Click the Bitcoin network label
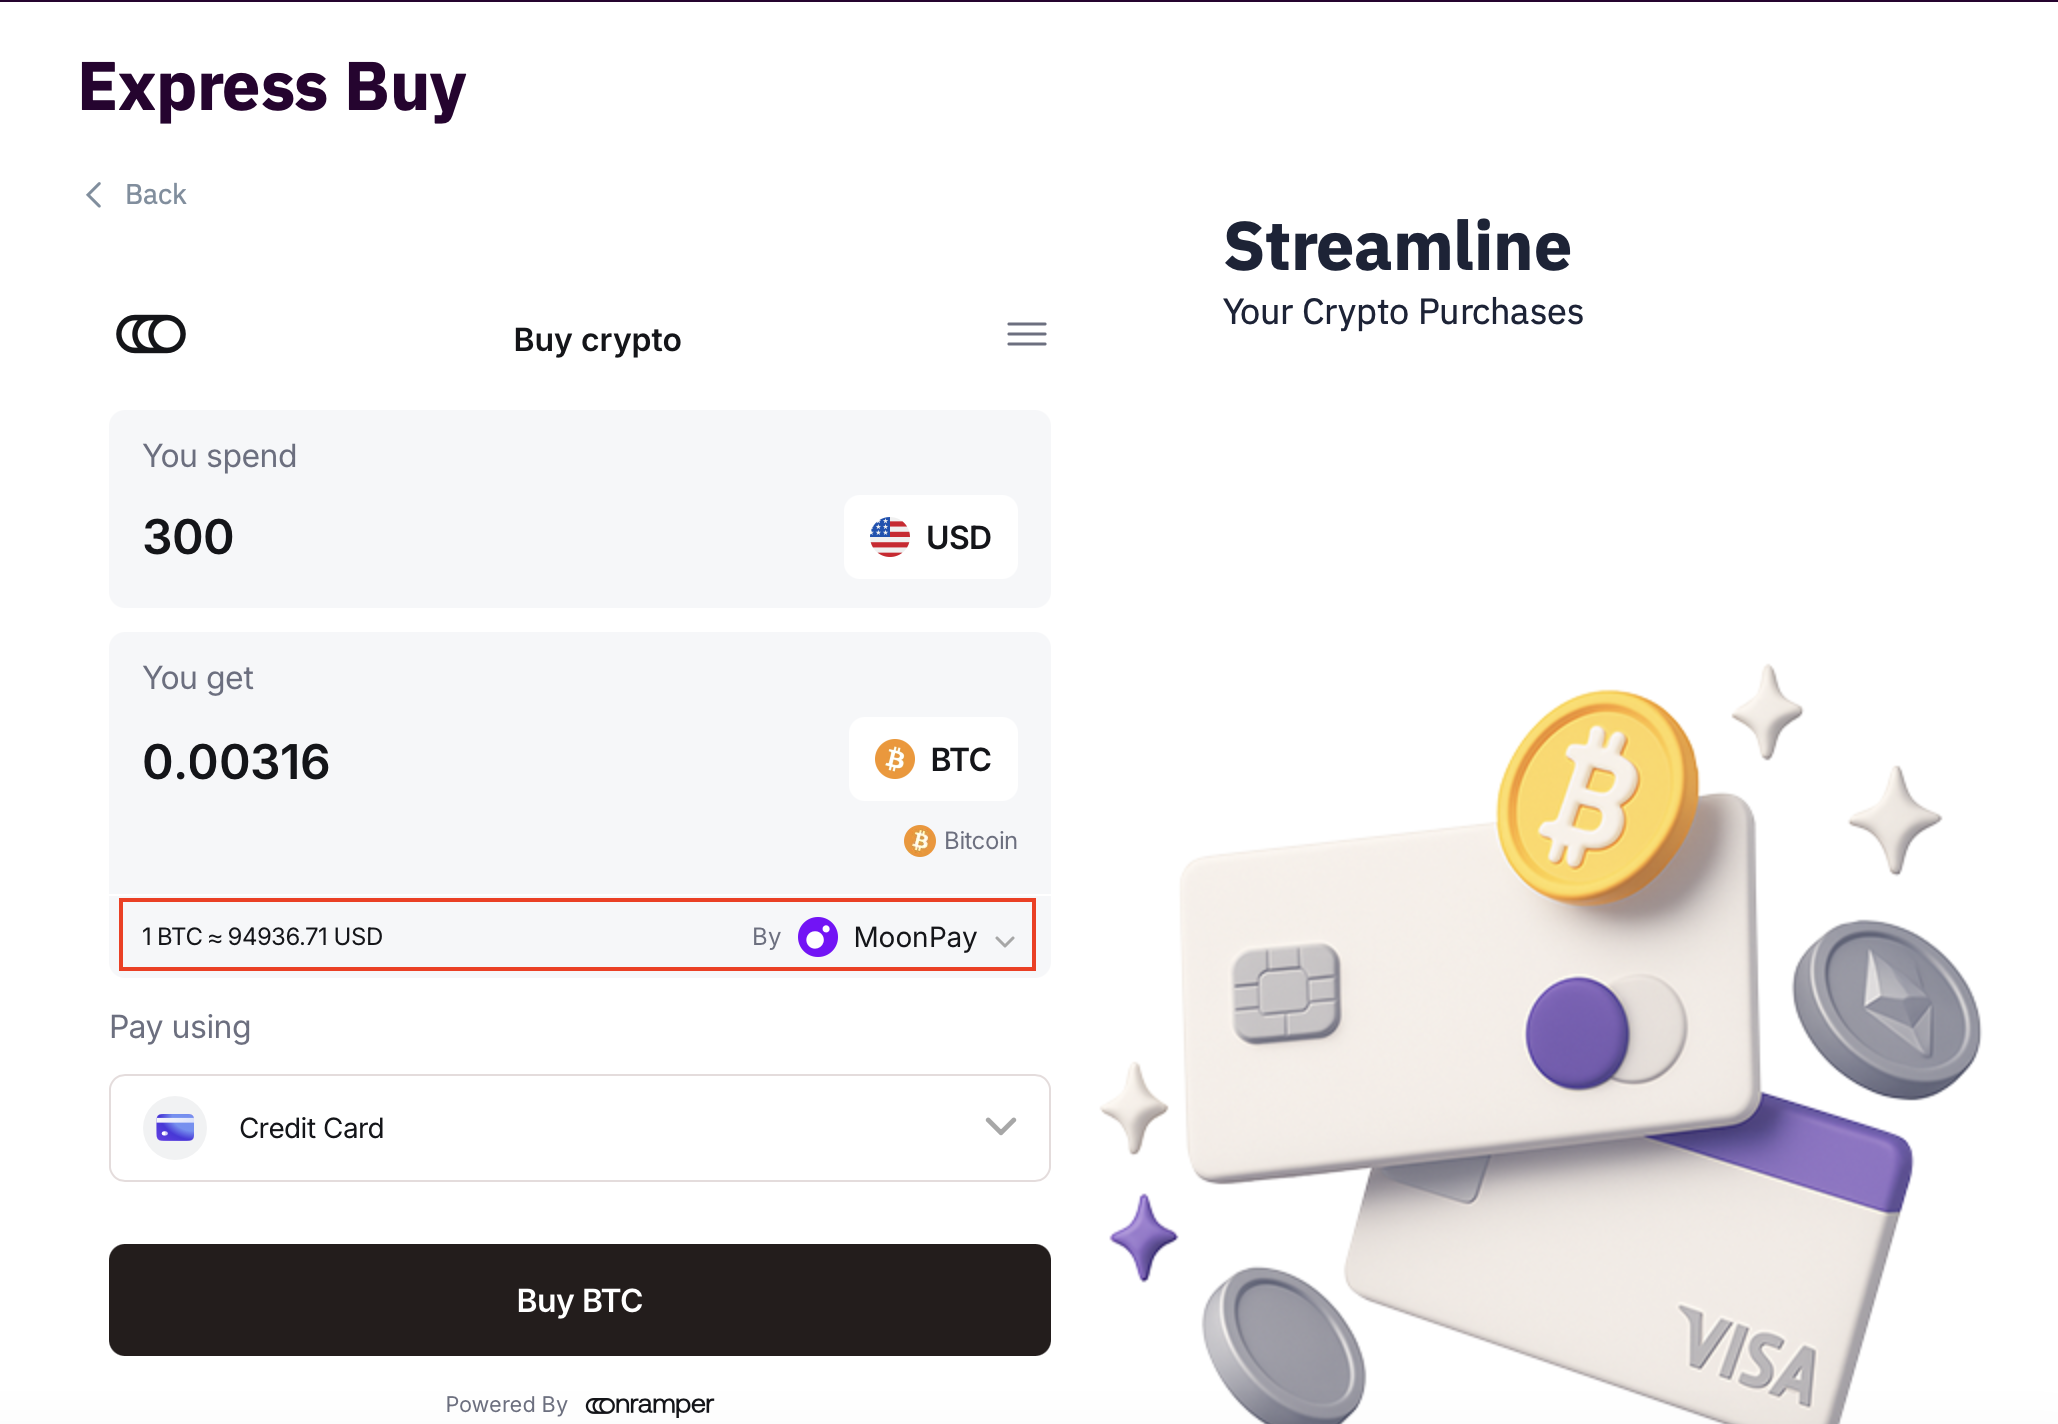Screen dimensions: 2058x1424 [x=980, y=841]
